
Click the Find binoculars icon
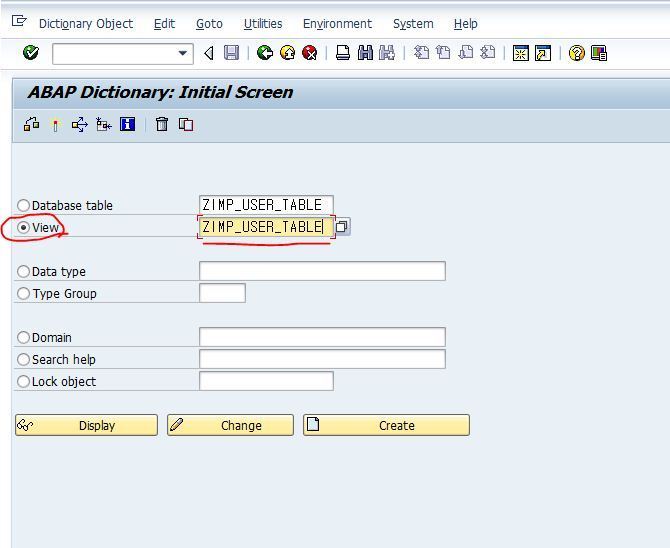click(365, 53)
